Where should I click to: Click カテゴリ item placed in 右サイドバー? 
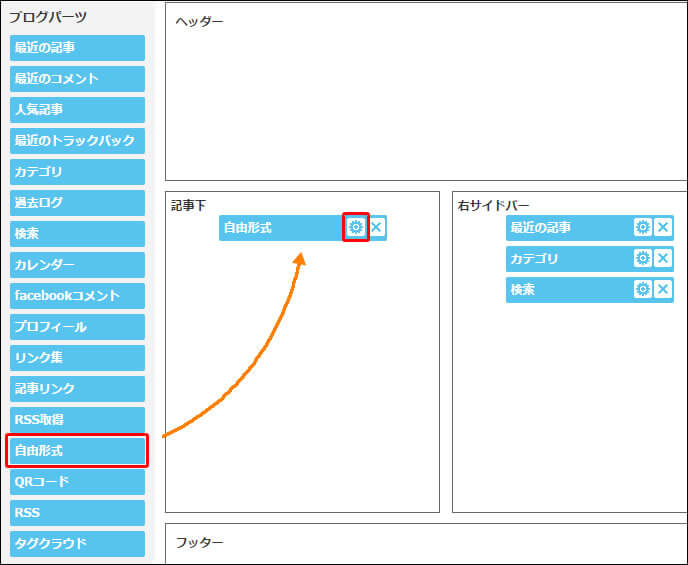pyautogui.click(x=589, y=259)
